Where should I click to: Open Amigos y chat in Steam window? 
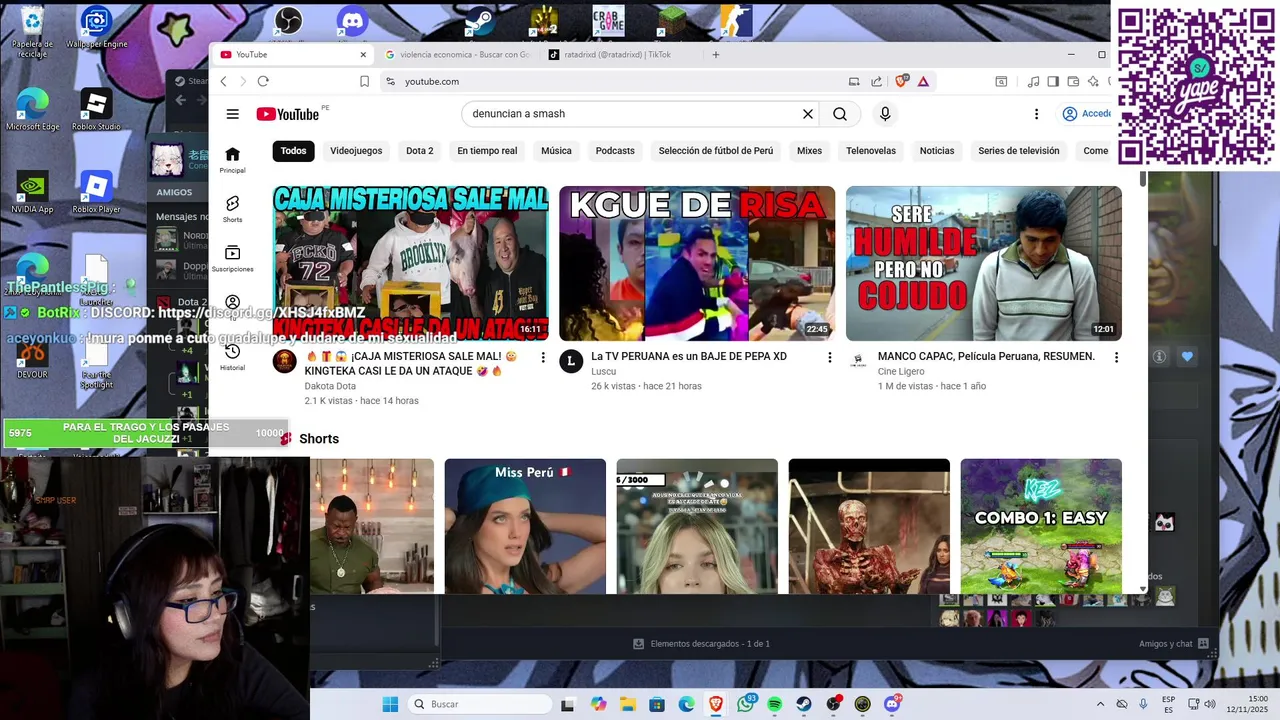[1173, 644]
